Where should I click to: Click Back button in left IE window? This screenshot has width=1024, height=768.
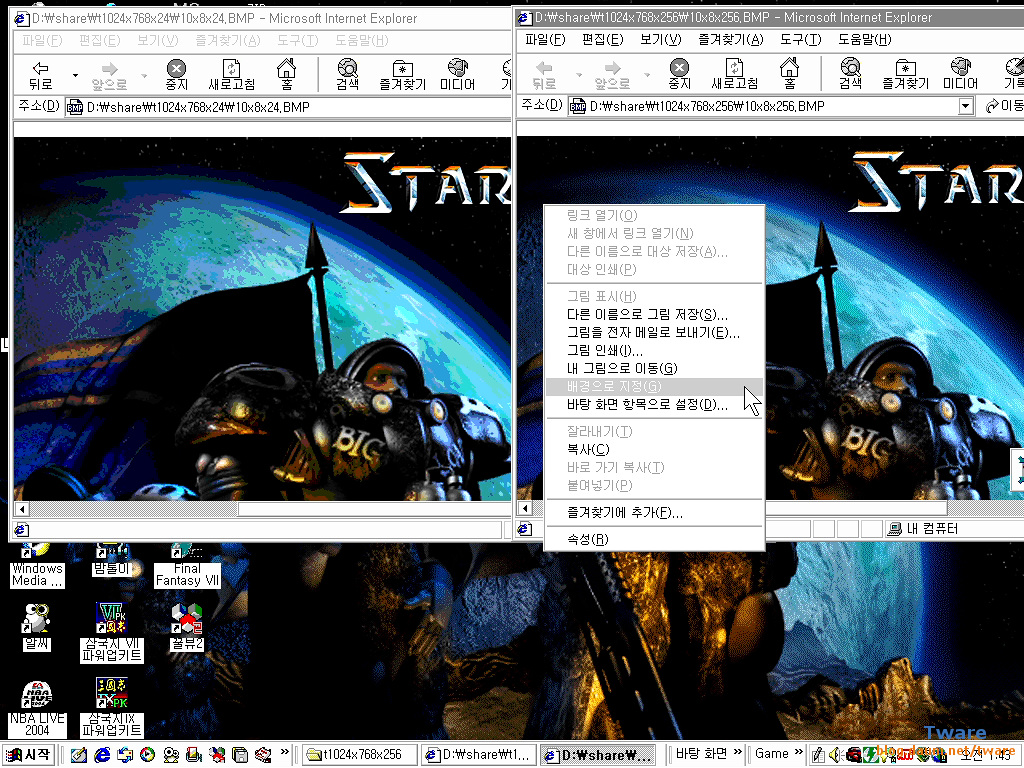pyautogui.click(x=40, y=75)
